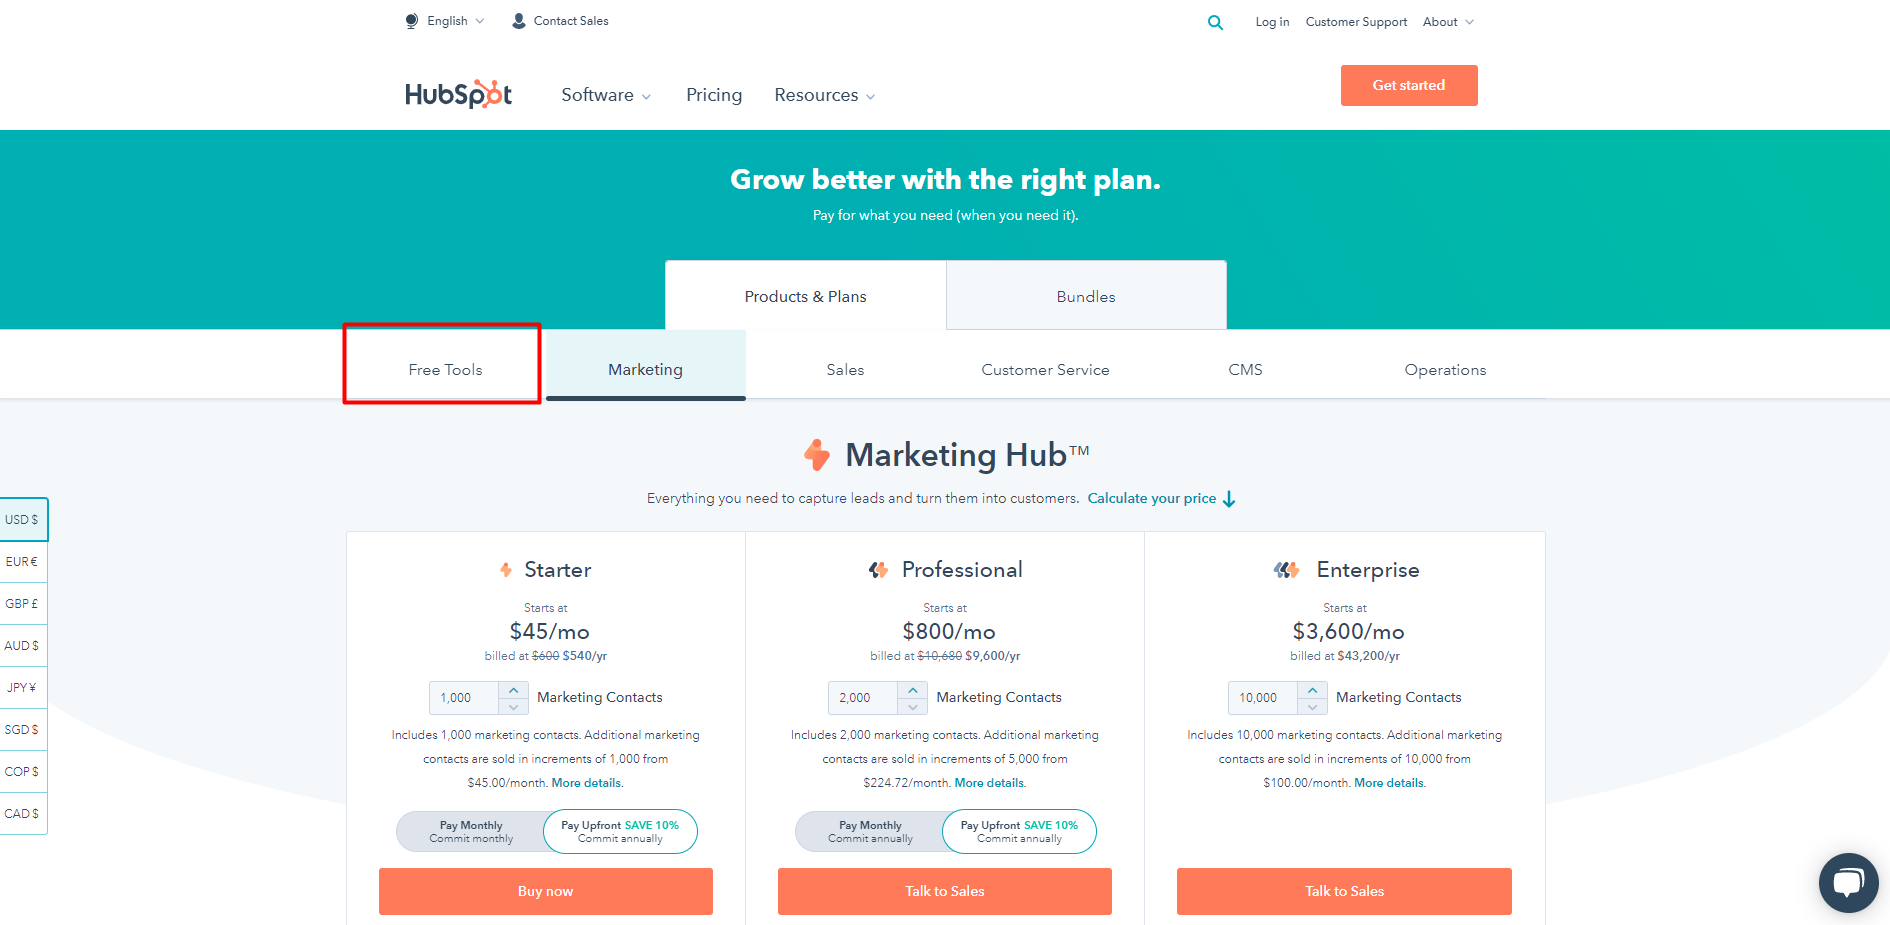
Task: Expand the Resources dropdown menu
Action: point(825,95)
